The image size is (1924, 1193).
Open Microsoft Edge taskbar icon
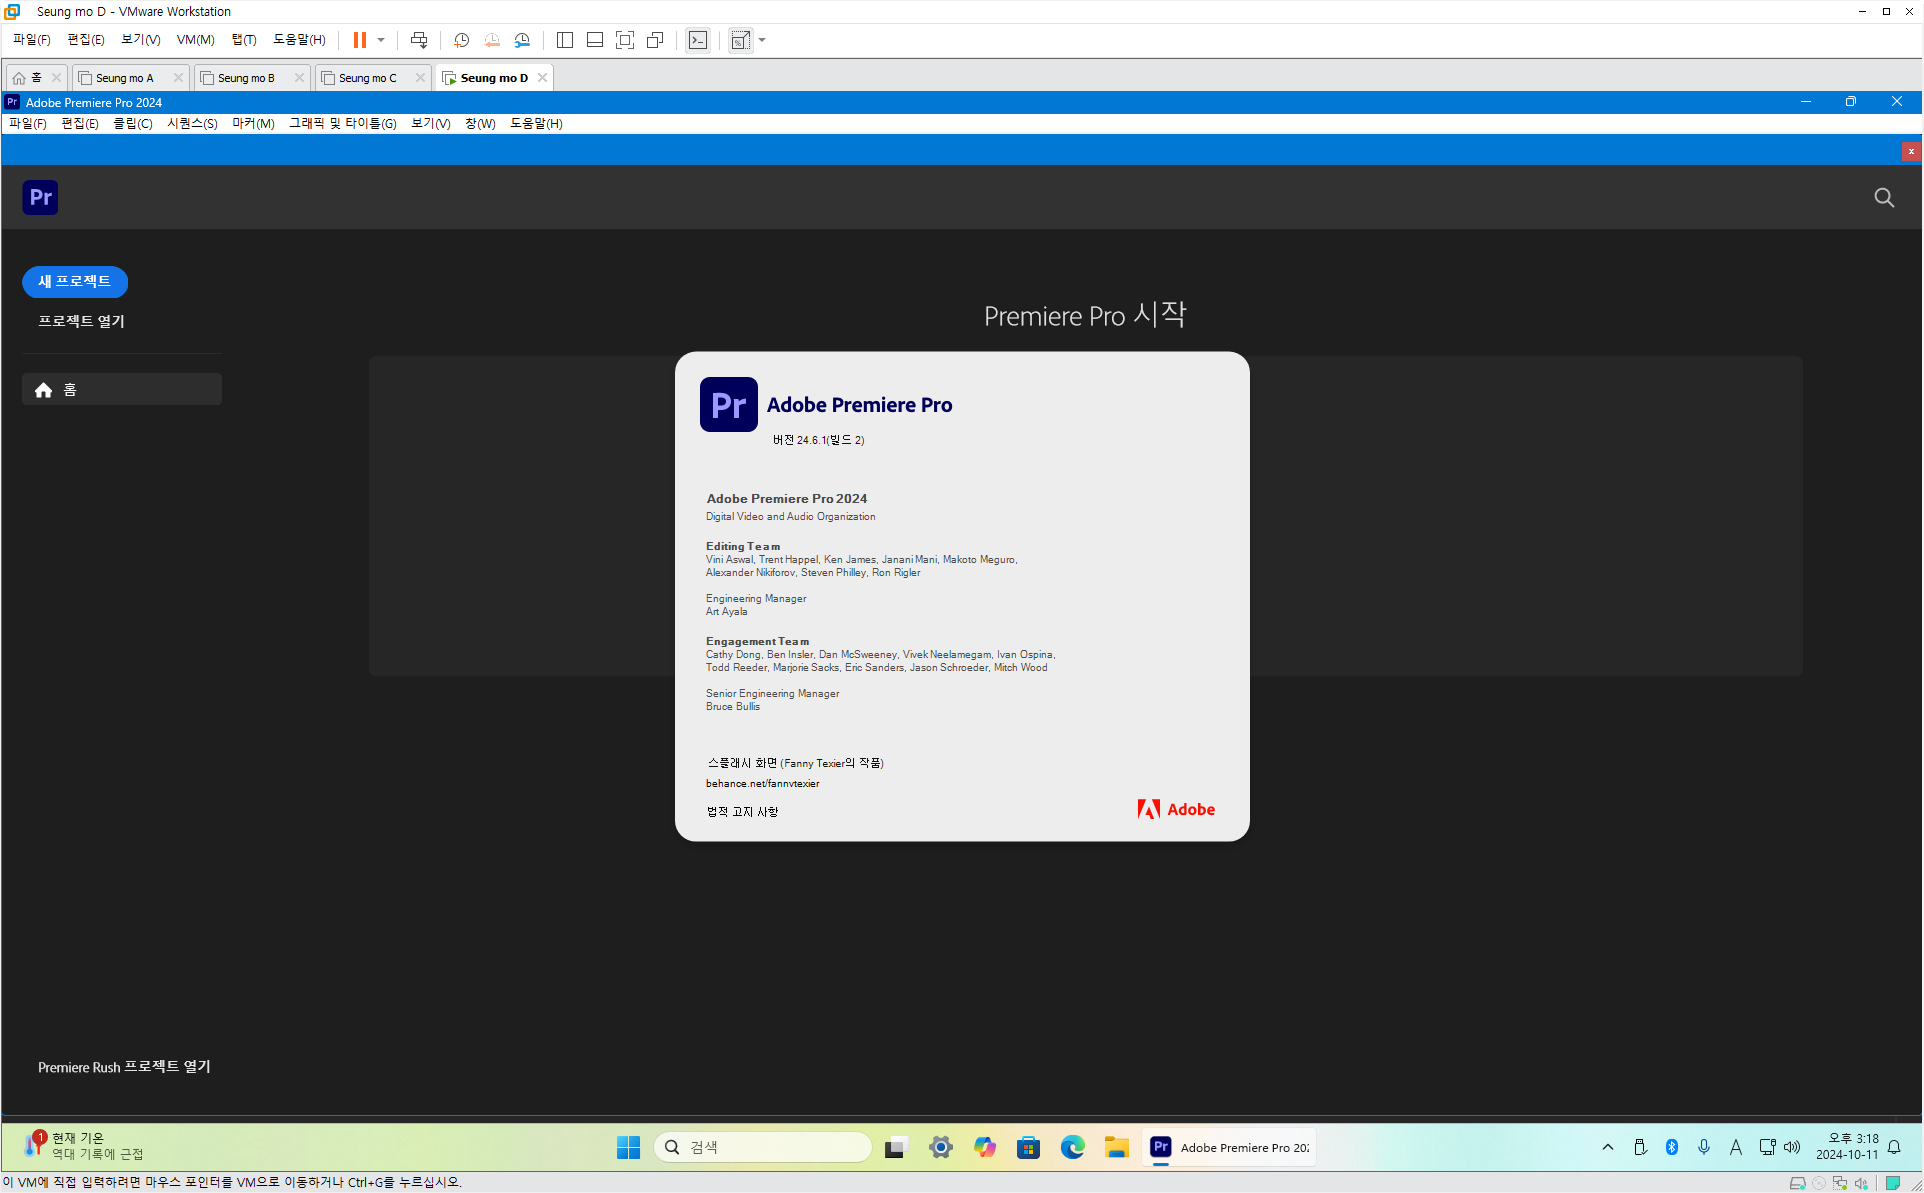(1072, 1147)
